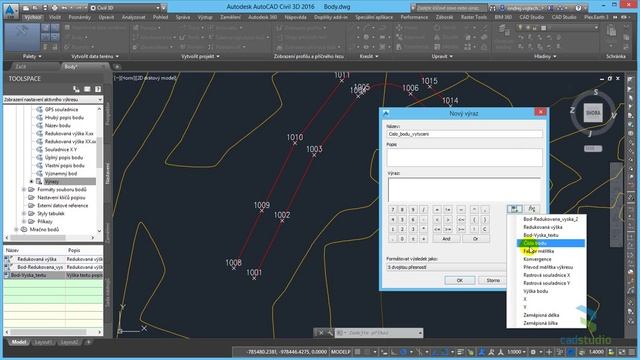The image size is (640, 360).
Task: Click the C clear key in calculator
Action: pos(484,229)
